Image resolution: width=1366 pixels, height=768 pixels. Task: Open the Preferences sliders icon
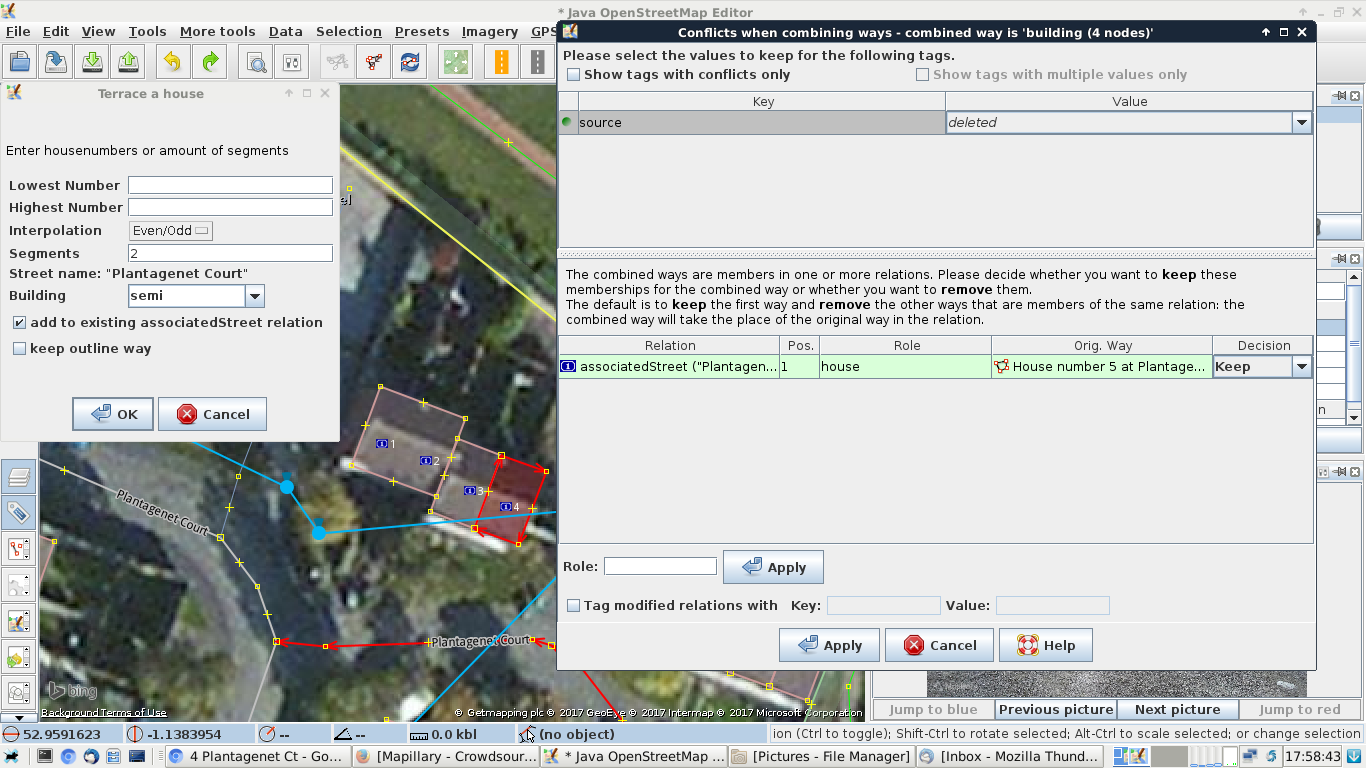tap(292, 62)
